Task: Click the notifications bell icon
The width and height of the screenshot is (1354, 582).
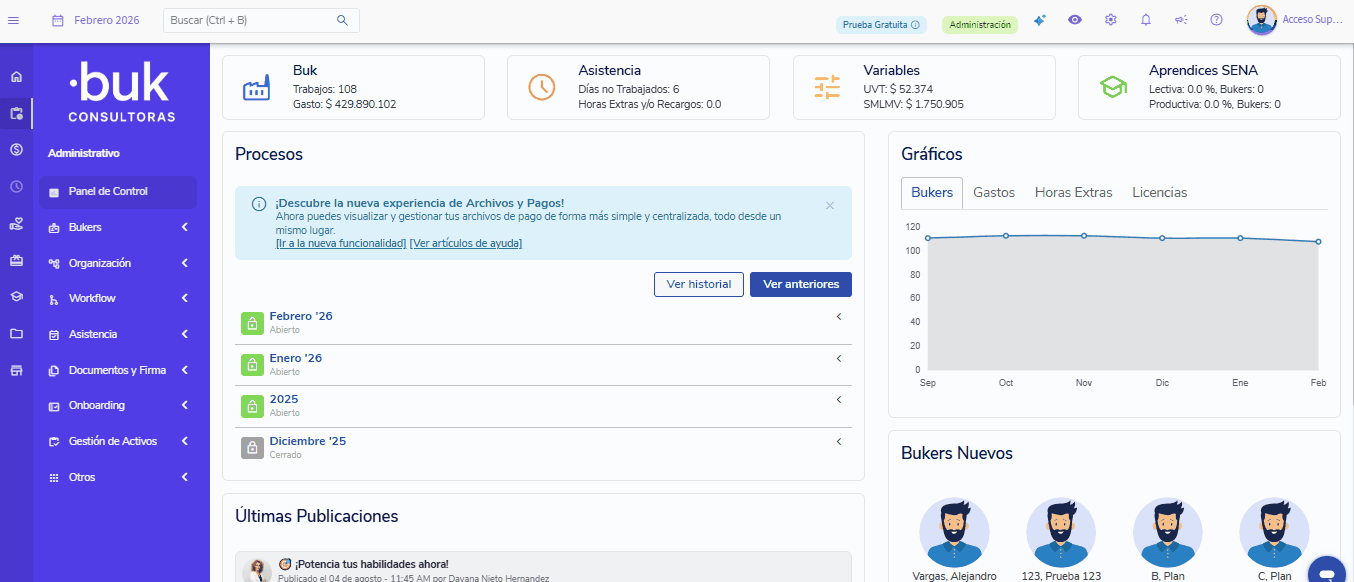Action: point(1146,20)
